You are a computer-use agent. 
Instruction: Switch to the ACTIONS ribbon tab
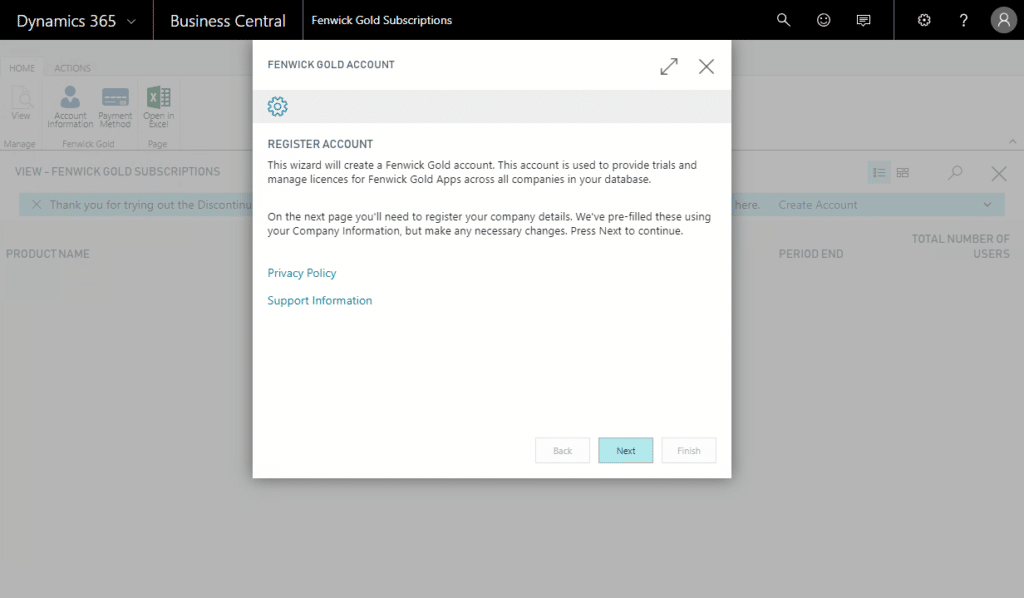tap(73, 68)
